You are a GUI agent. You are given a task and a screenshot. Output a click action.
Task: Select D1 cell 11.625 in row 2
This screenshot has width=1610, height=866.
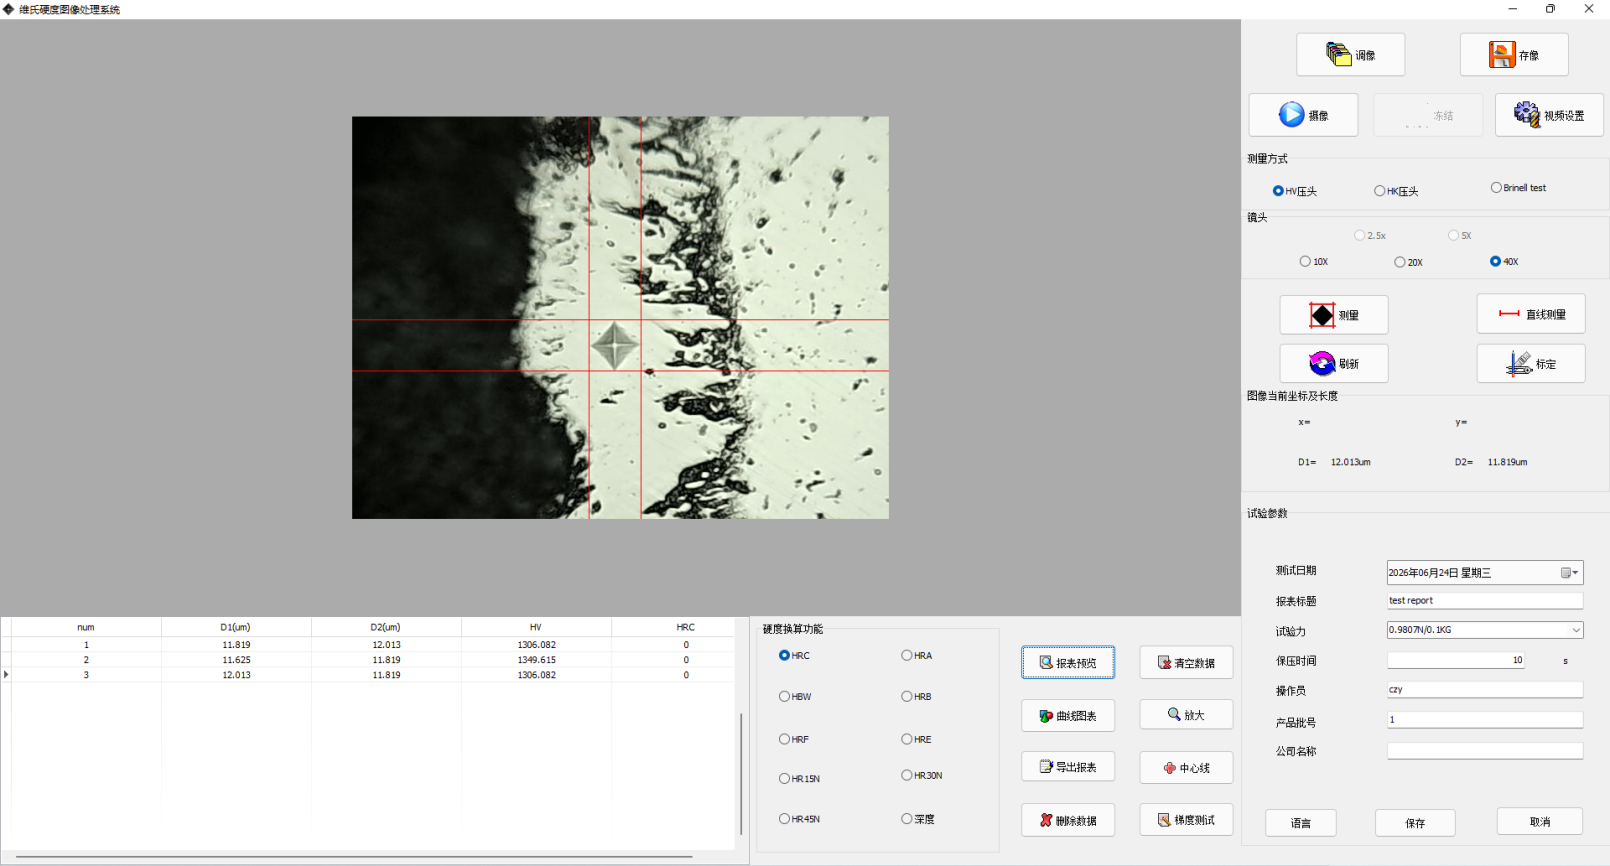point(236,660)
